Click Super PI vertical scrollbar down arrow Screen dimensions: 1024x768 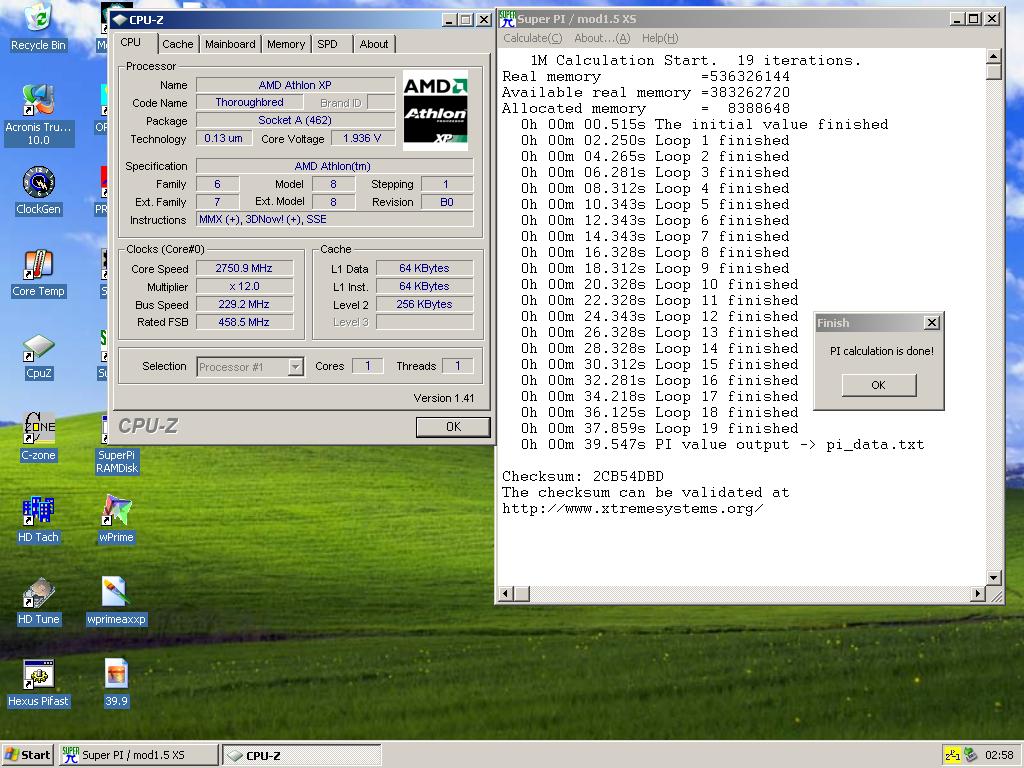(994, 577)
